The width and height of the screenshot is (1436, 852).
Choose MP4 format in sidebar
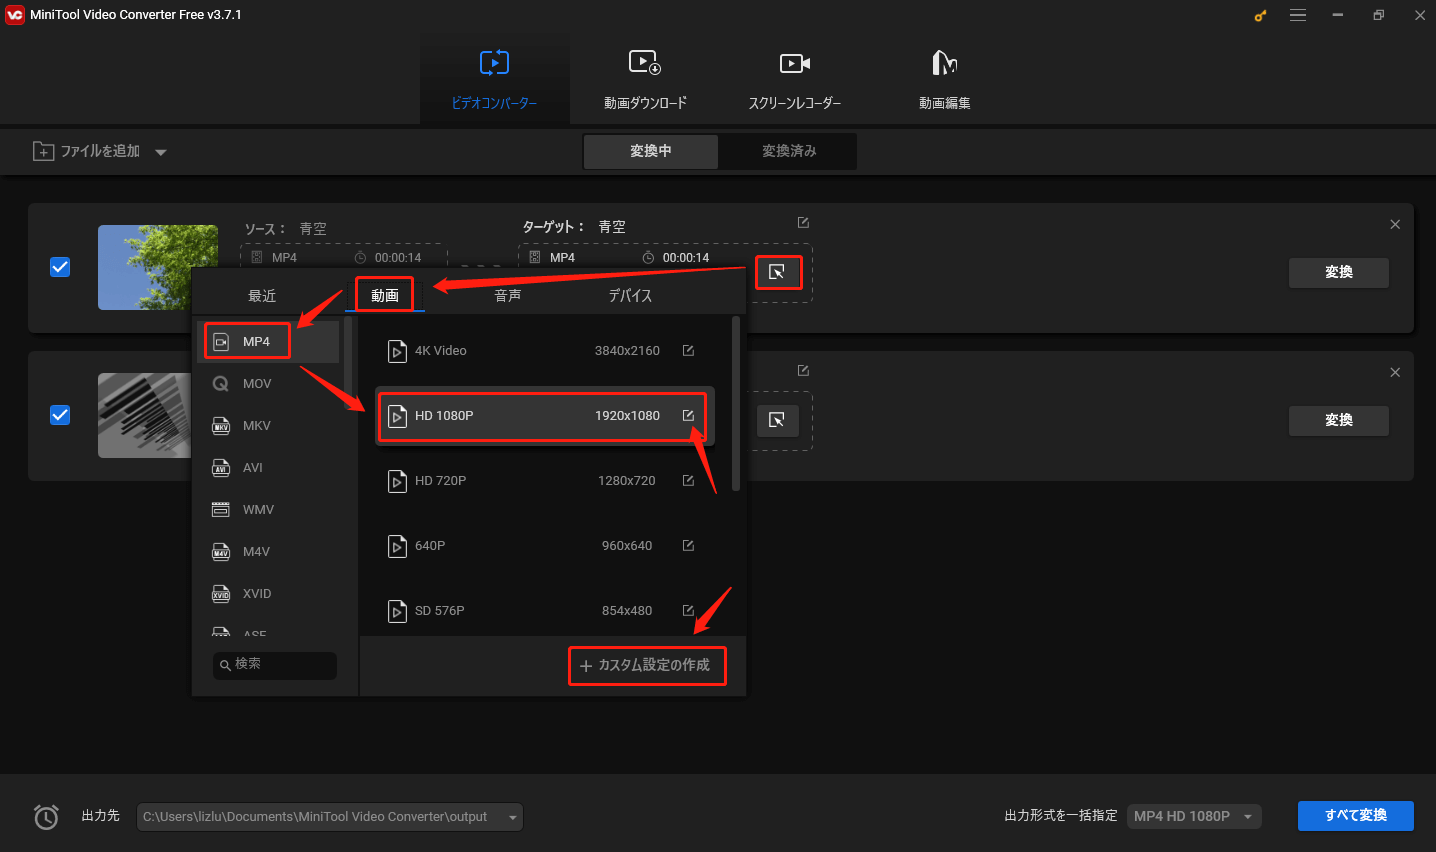(268, 342)
